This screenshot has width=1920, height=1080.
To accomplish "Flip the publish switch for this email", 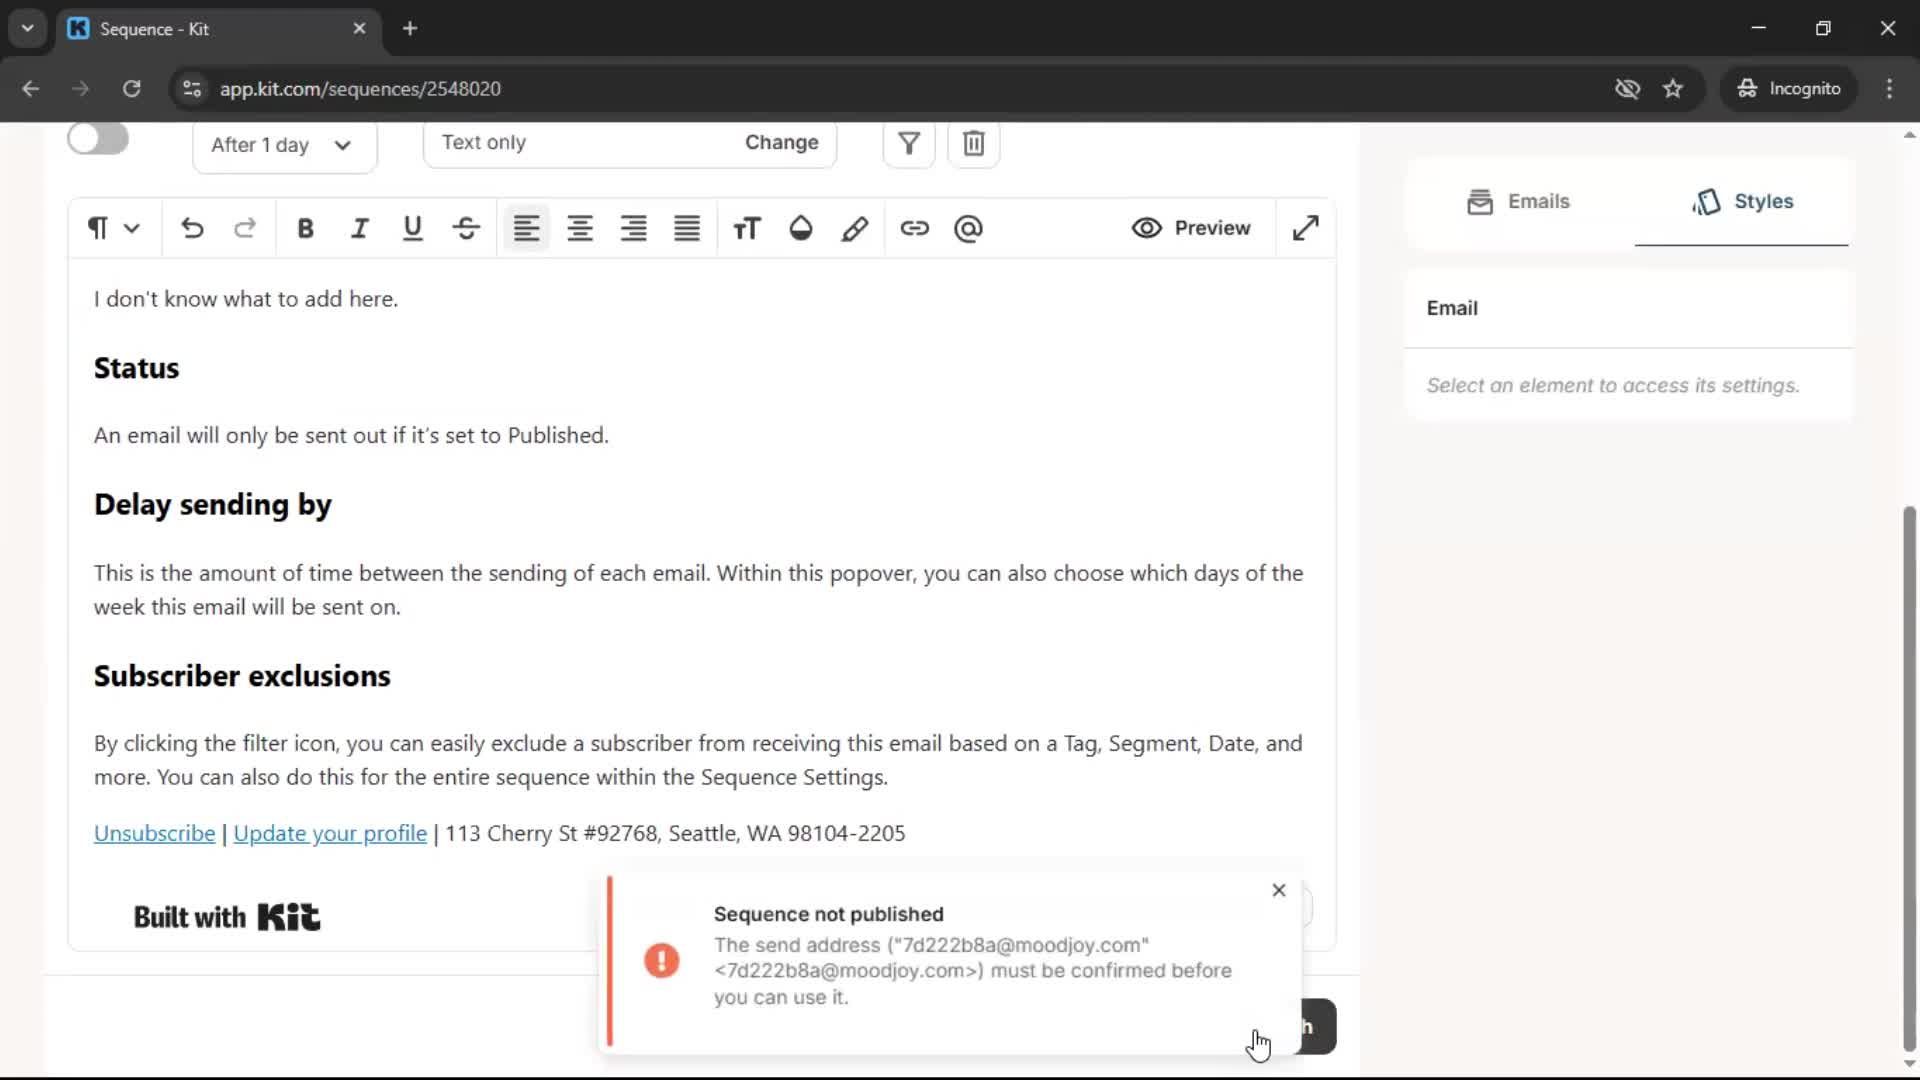I will click(97, 139).
